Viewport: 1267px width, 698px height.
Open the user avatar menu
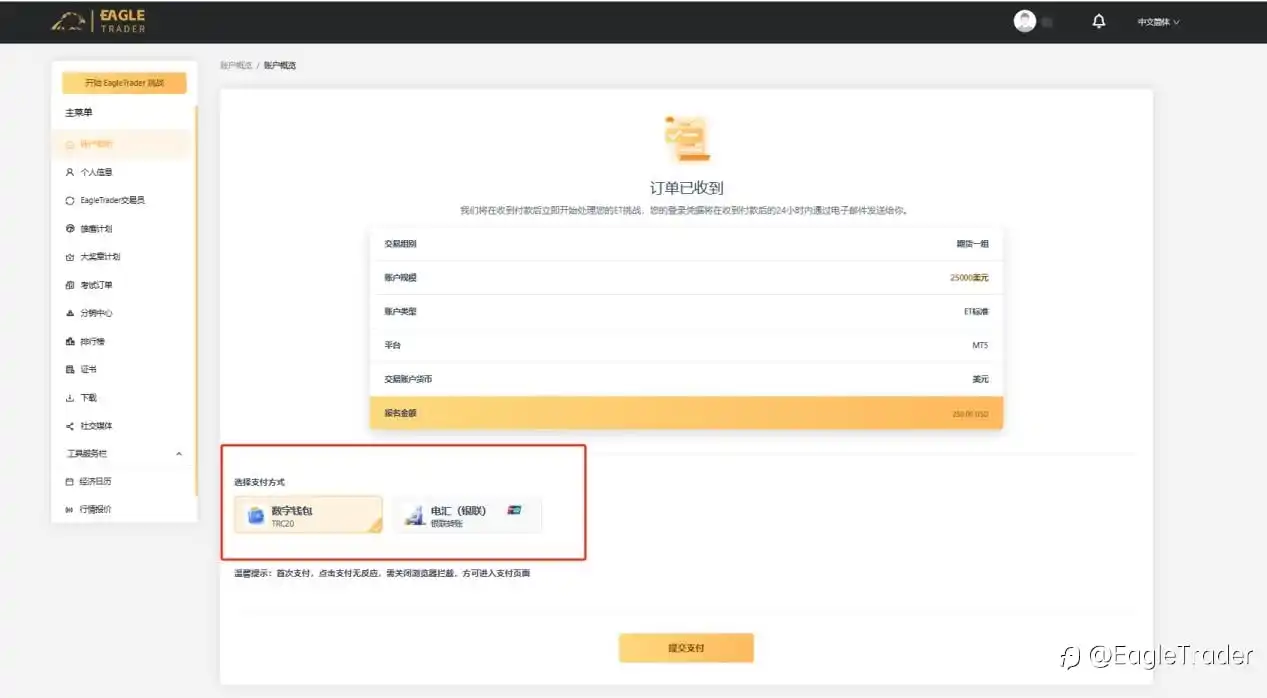(x=1025, y=21)
